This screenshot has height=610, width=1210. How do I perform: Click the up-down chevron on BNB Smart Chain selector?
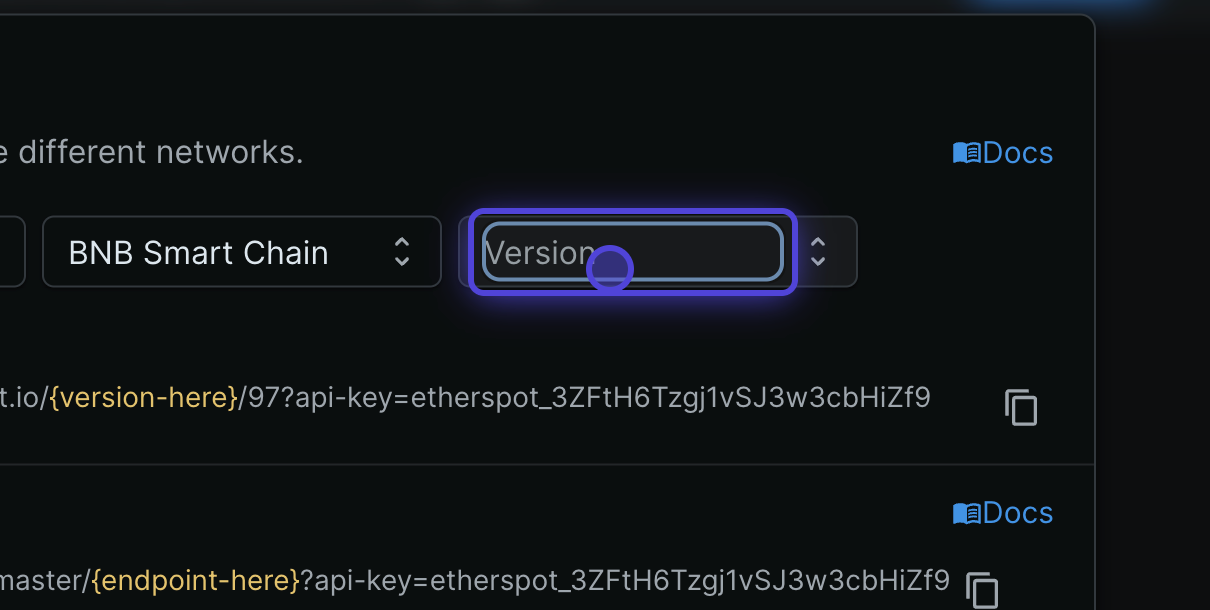pos(401,252)
